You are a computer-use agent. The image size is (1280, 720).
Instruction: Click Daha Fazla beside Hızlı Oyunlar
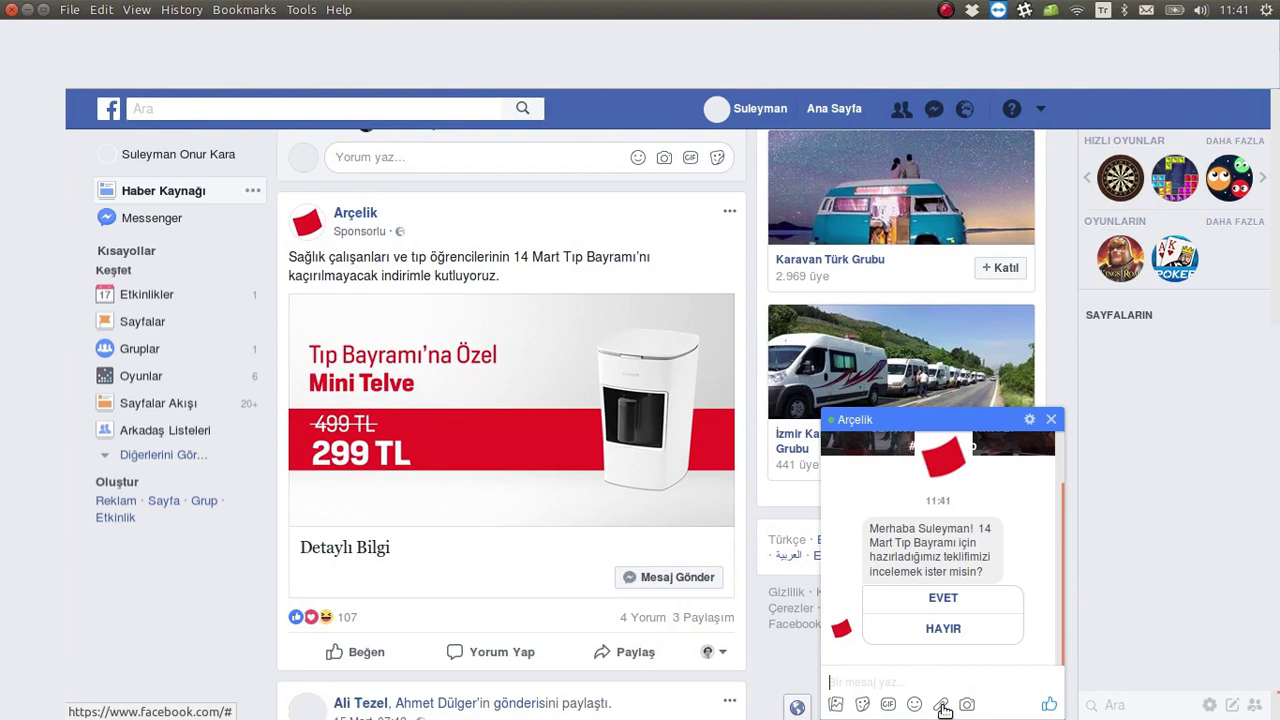click(1235, 141)
